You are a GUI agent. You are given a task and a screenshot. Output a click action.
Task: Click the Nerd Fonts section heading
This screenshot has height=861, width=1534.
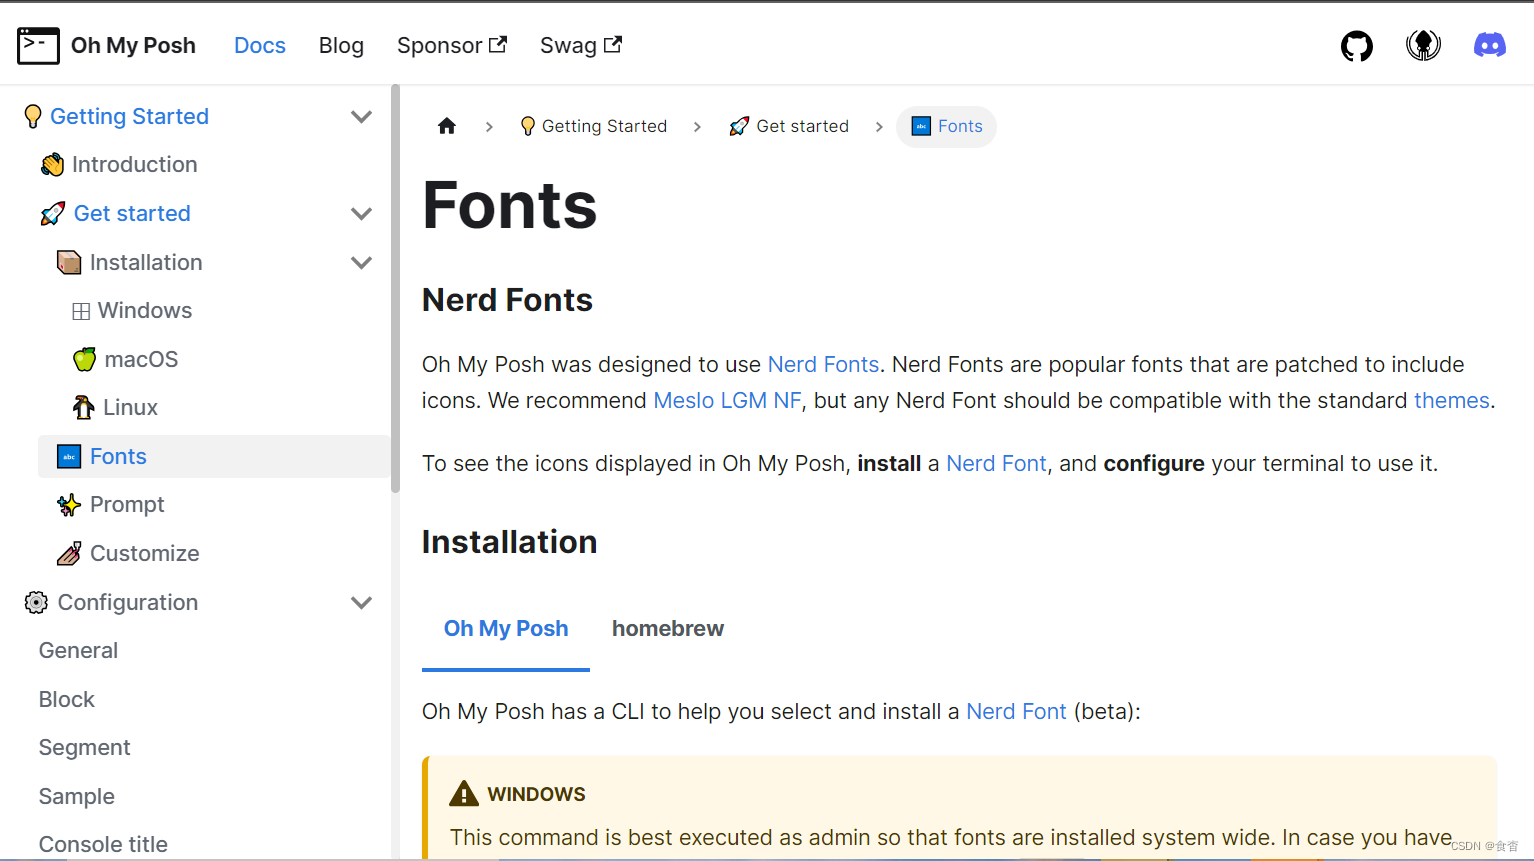(x=507, y=300)
